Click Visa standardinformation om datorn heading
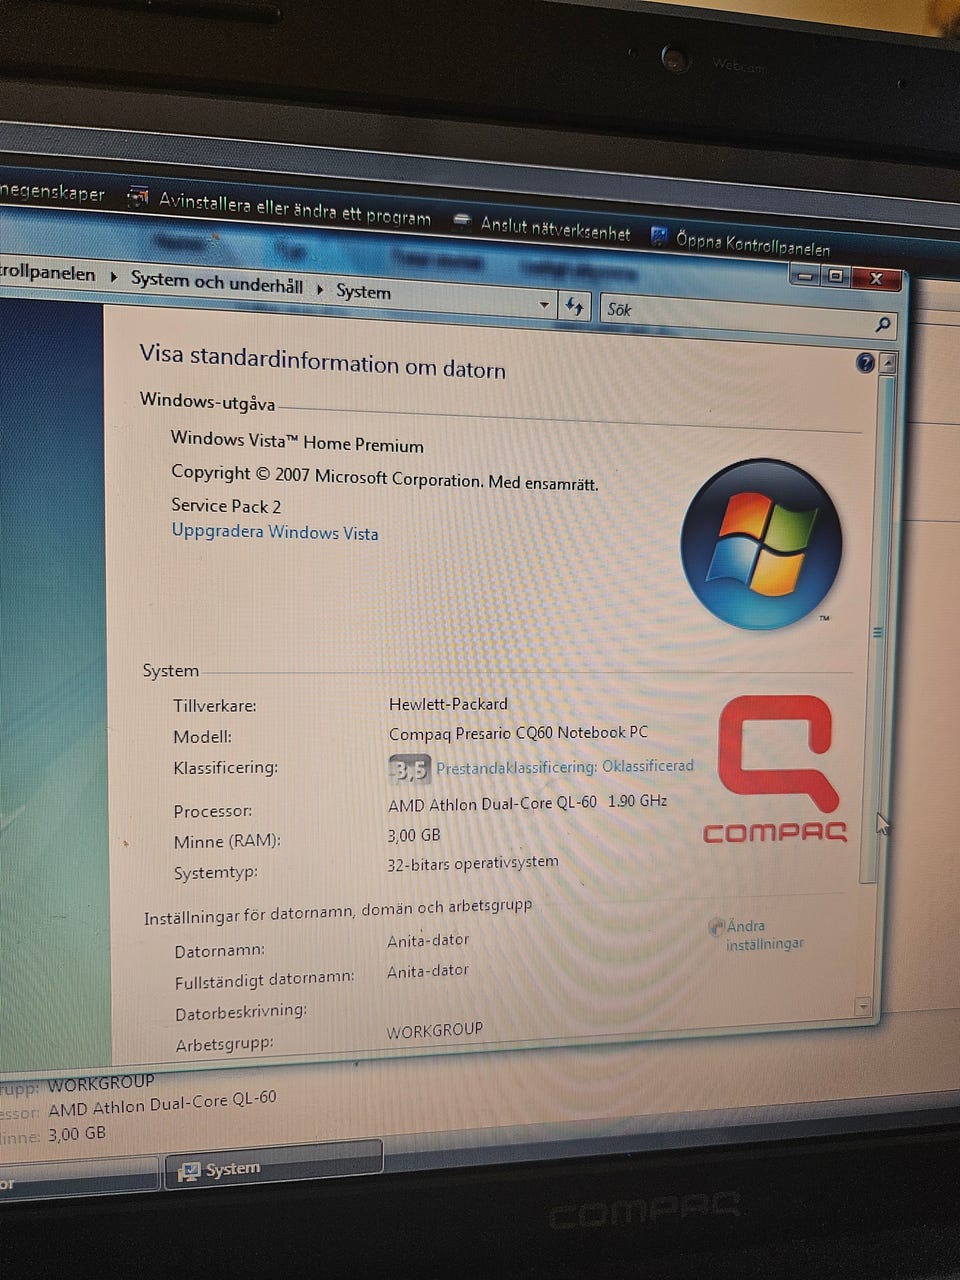This screenshot has height=1280, width=960. (x=323, y=361)
